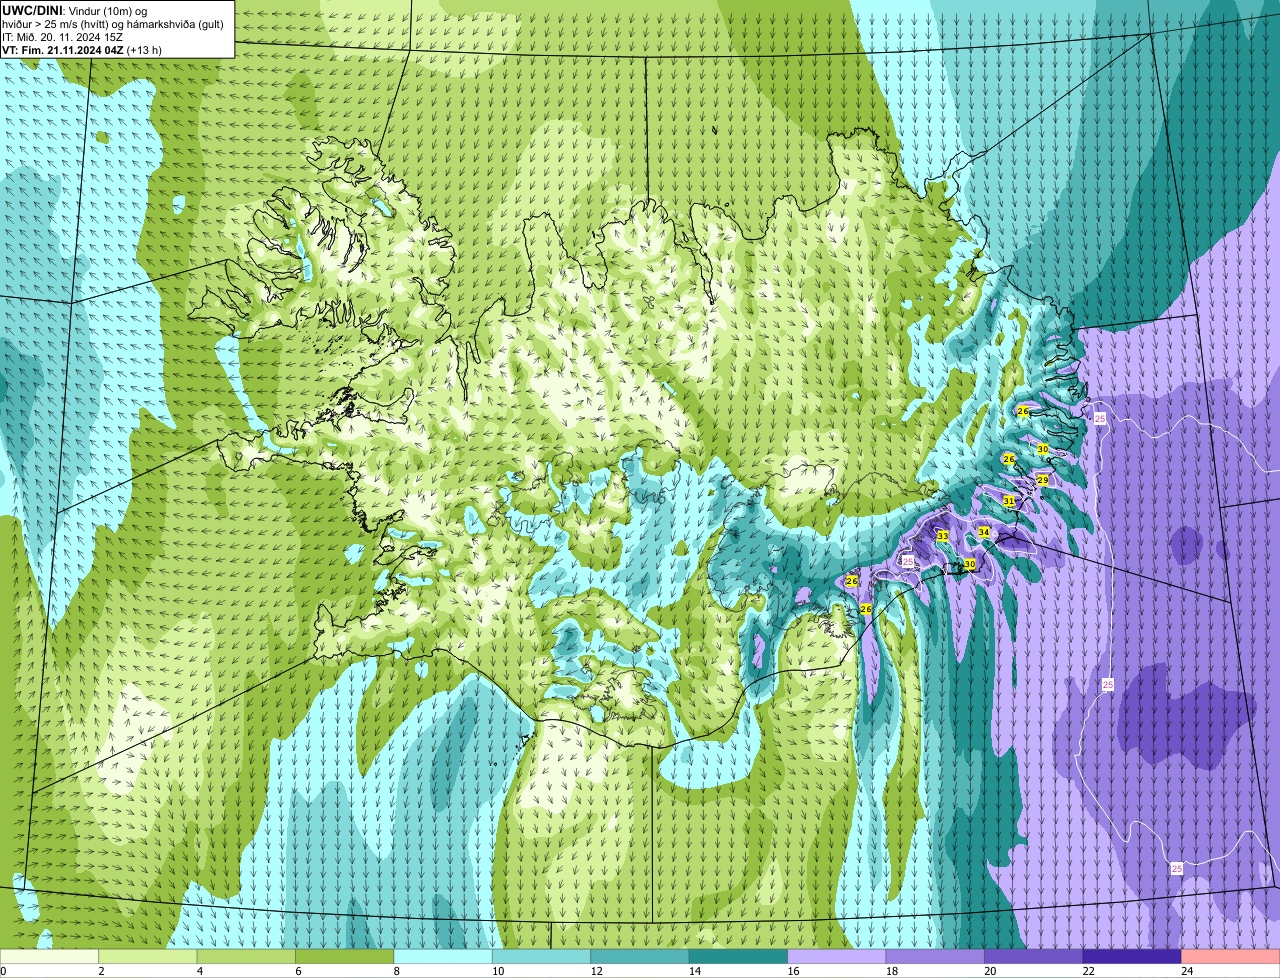Click the 2–4 m/s light green swatch
Viewport: 1280px width, 978px height.
pyautogui.click(x=148, y=956)
